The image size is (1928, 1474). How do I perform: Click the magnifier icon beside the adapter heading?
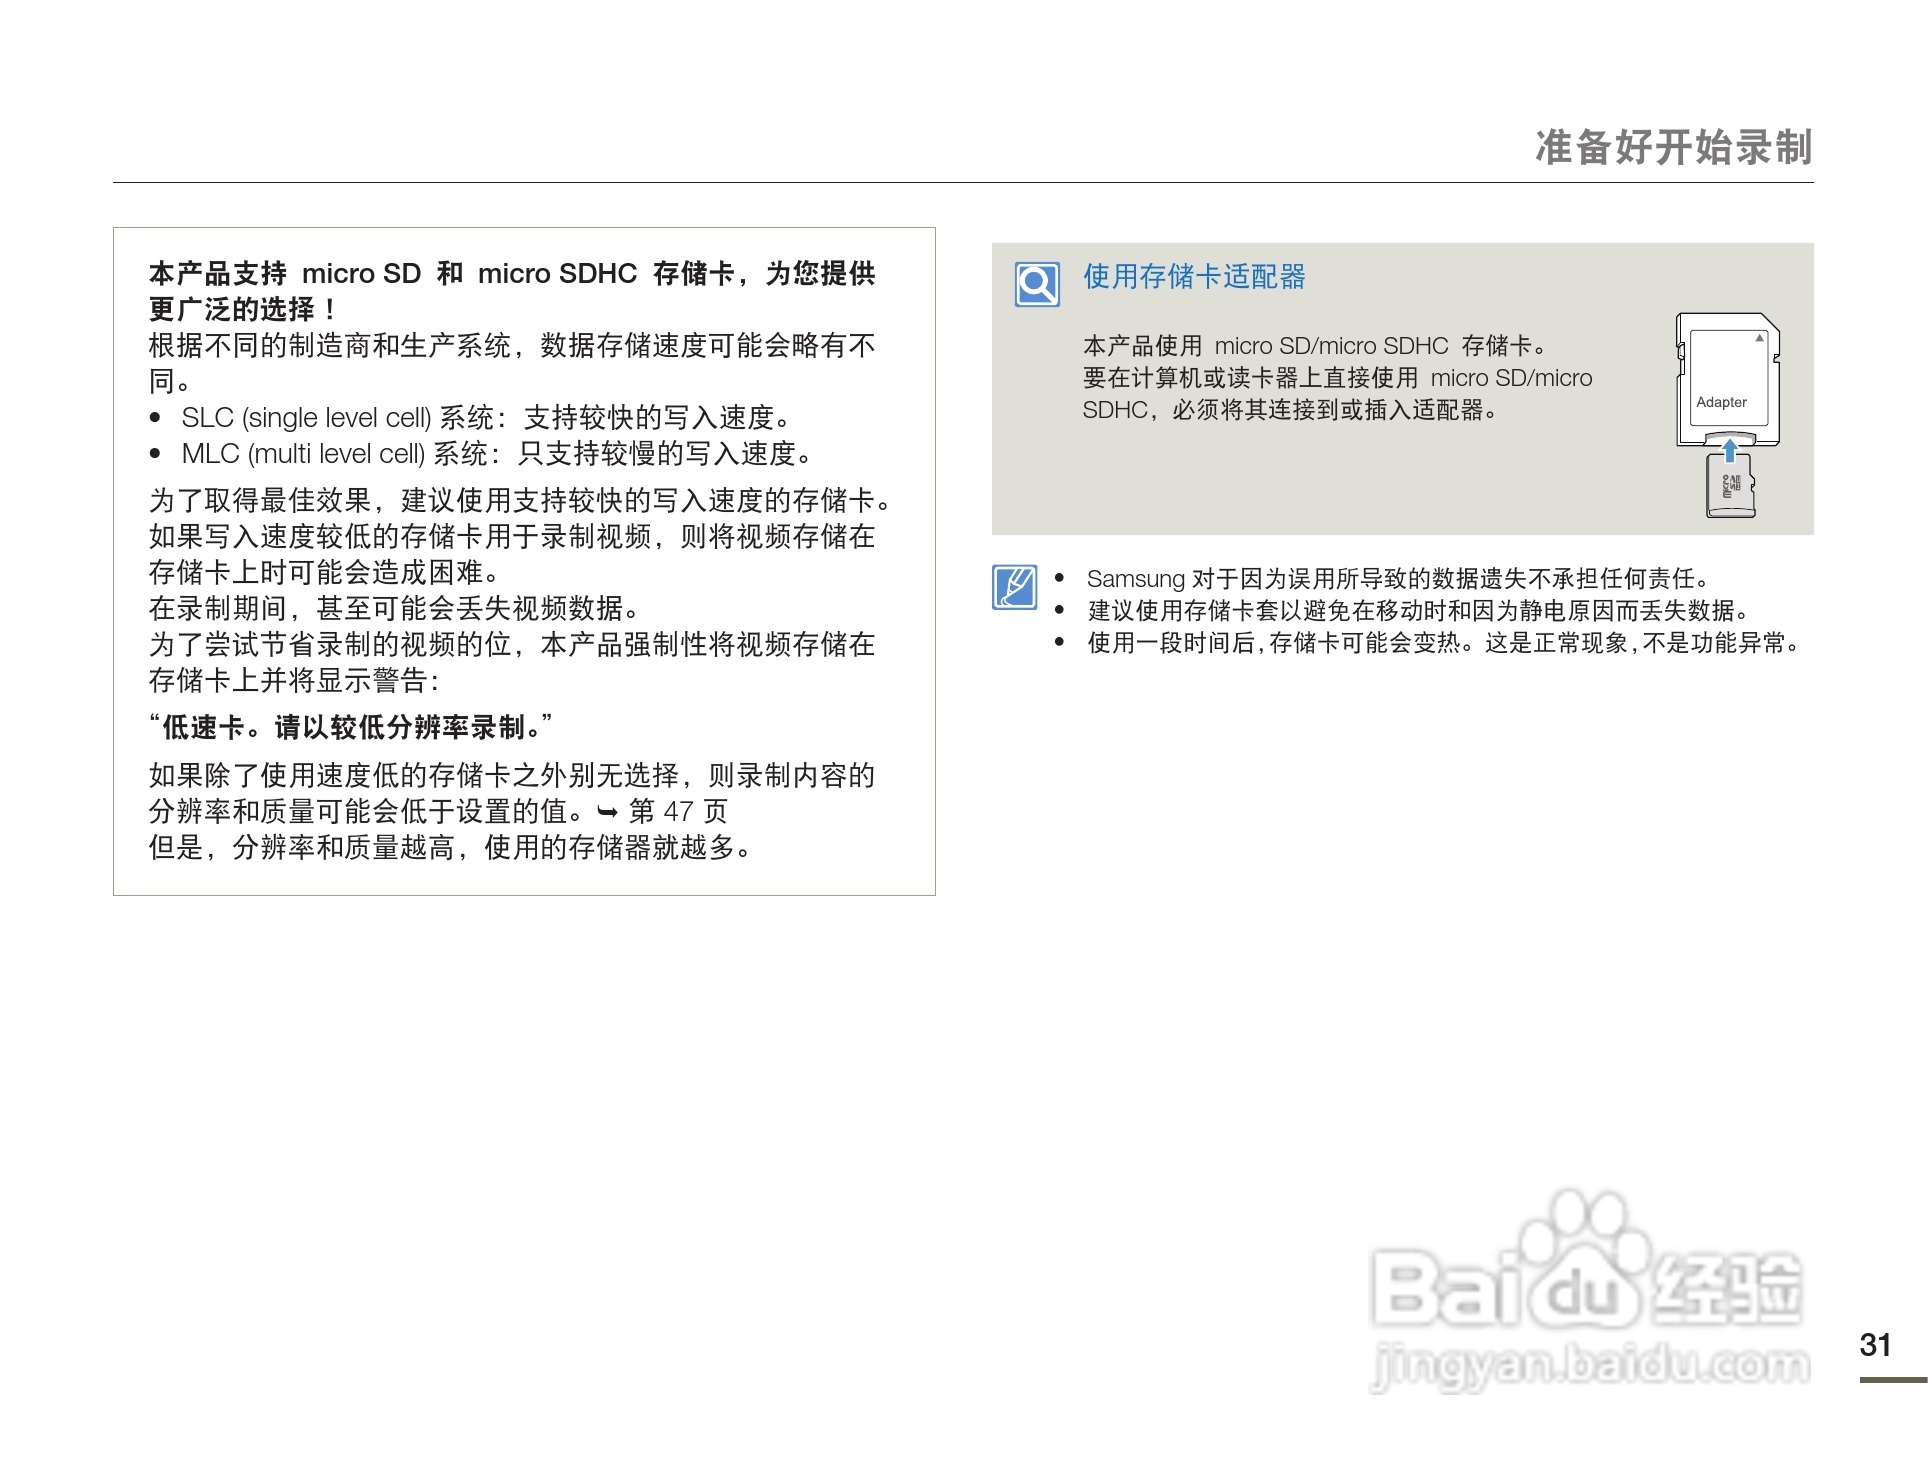tap(1037, 284)
